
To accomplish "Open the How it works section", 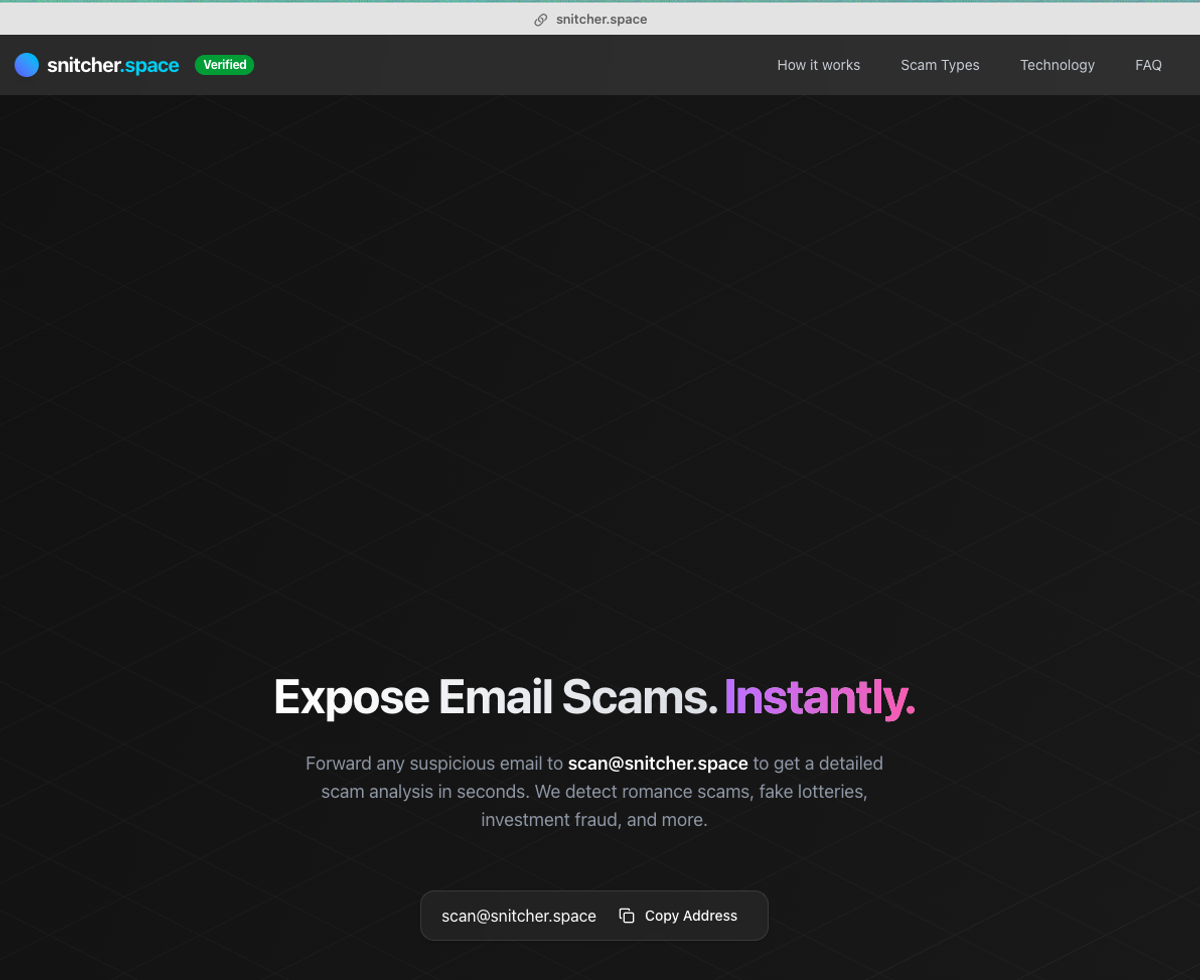I will [818, 65].
